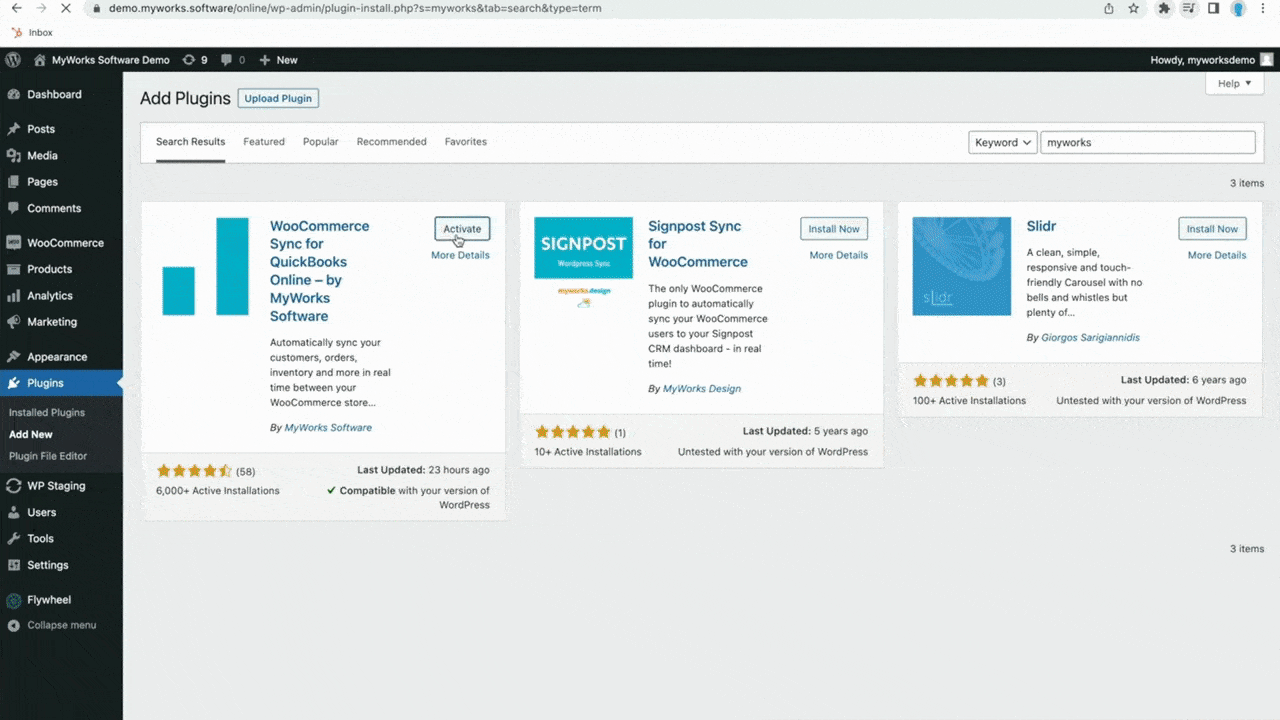The width and height of the screenshot is (1280, 720).
Task: Switch to the Favorites tab
Action: [x=466, y=142]
